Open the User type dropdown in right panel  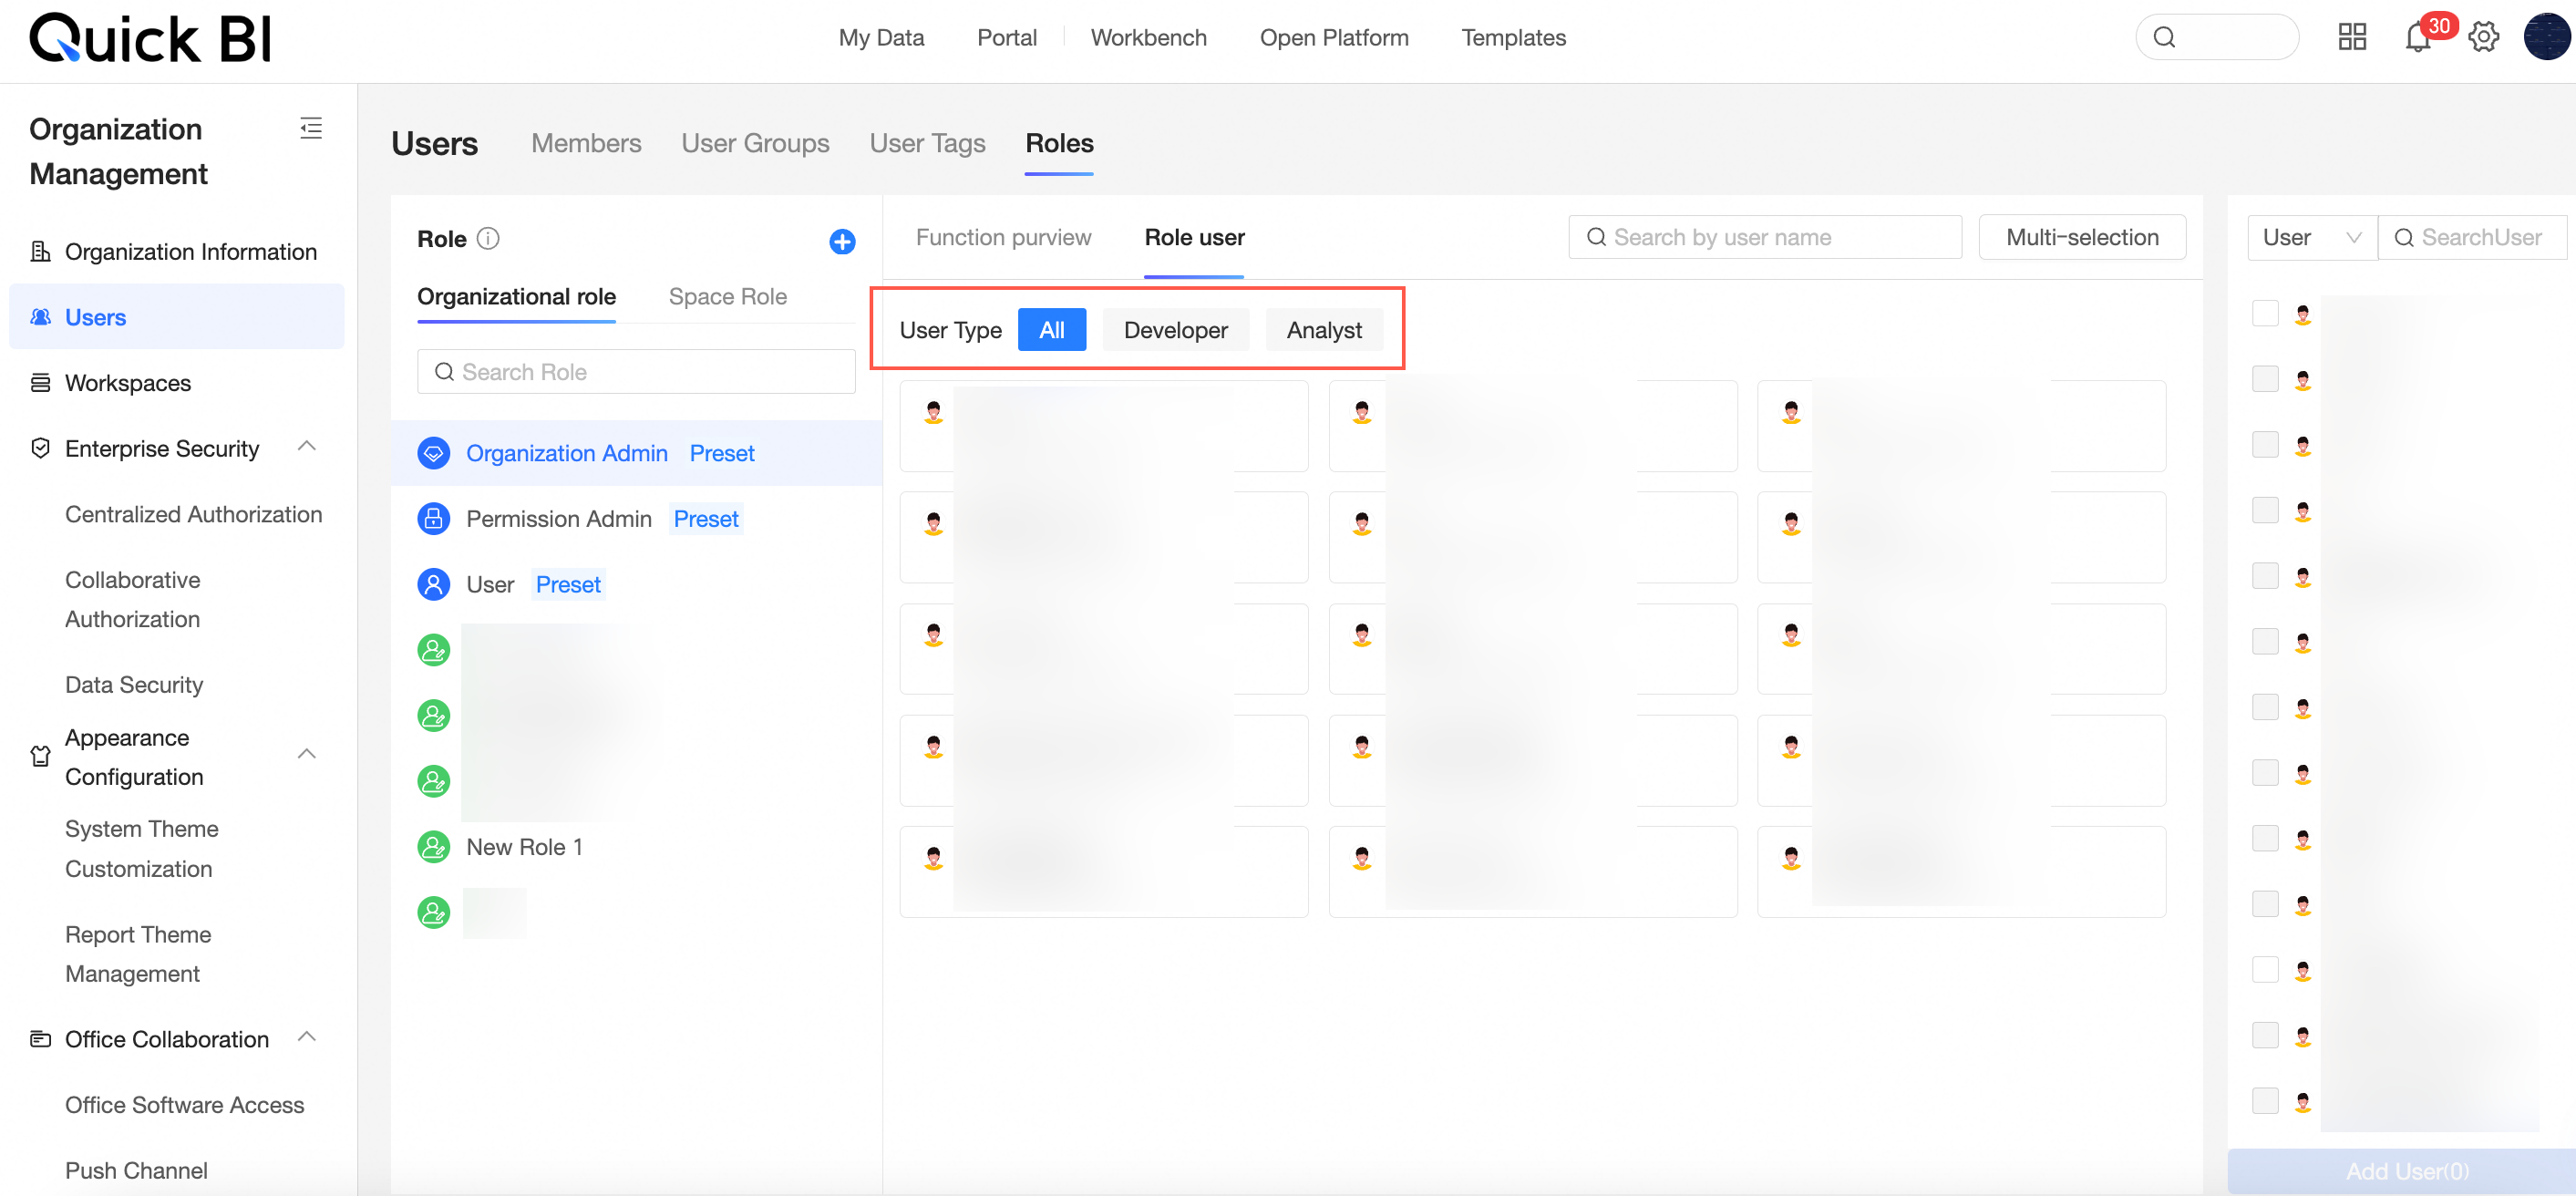pos(2311,238)
